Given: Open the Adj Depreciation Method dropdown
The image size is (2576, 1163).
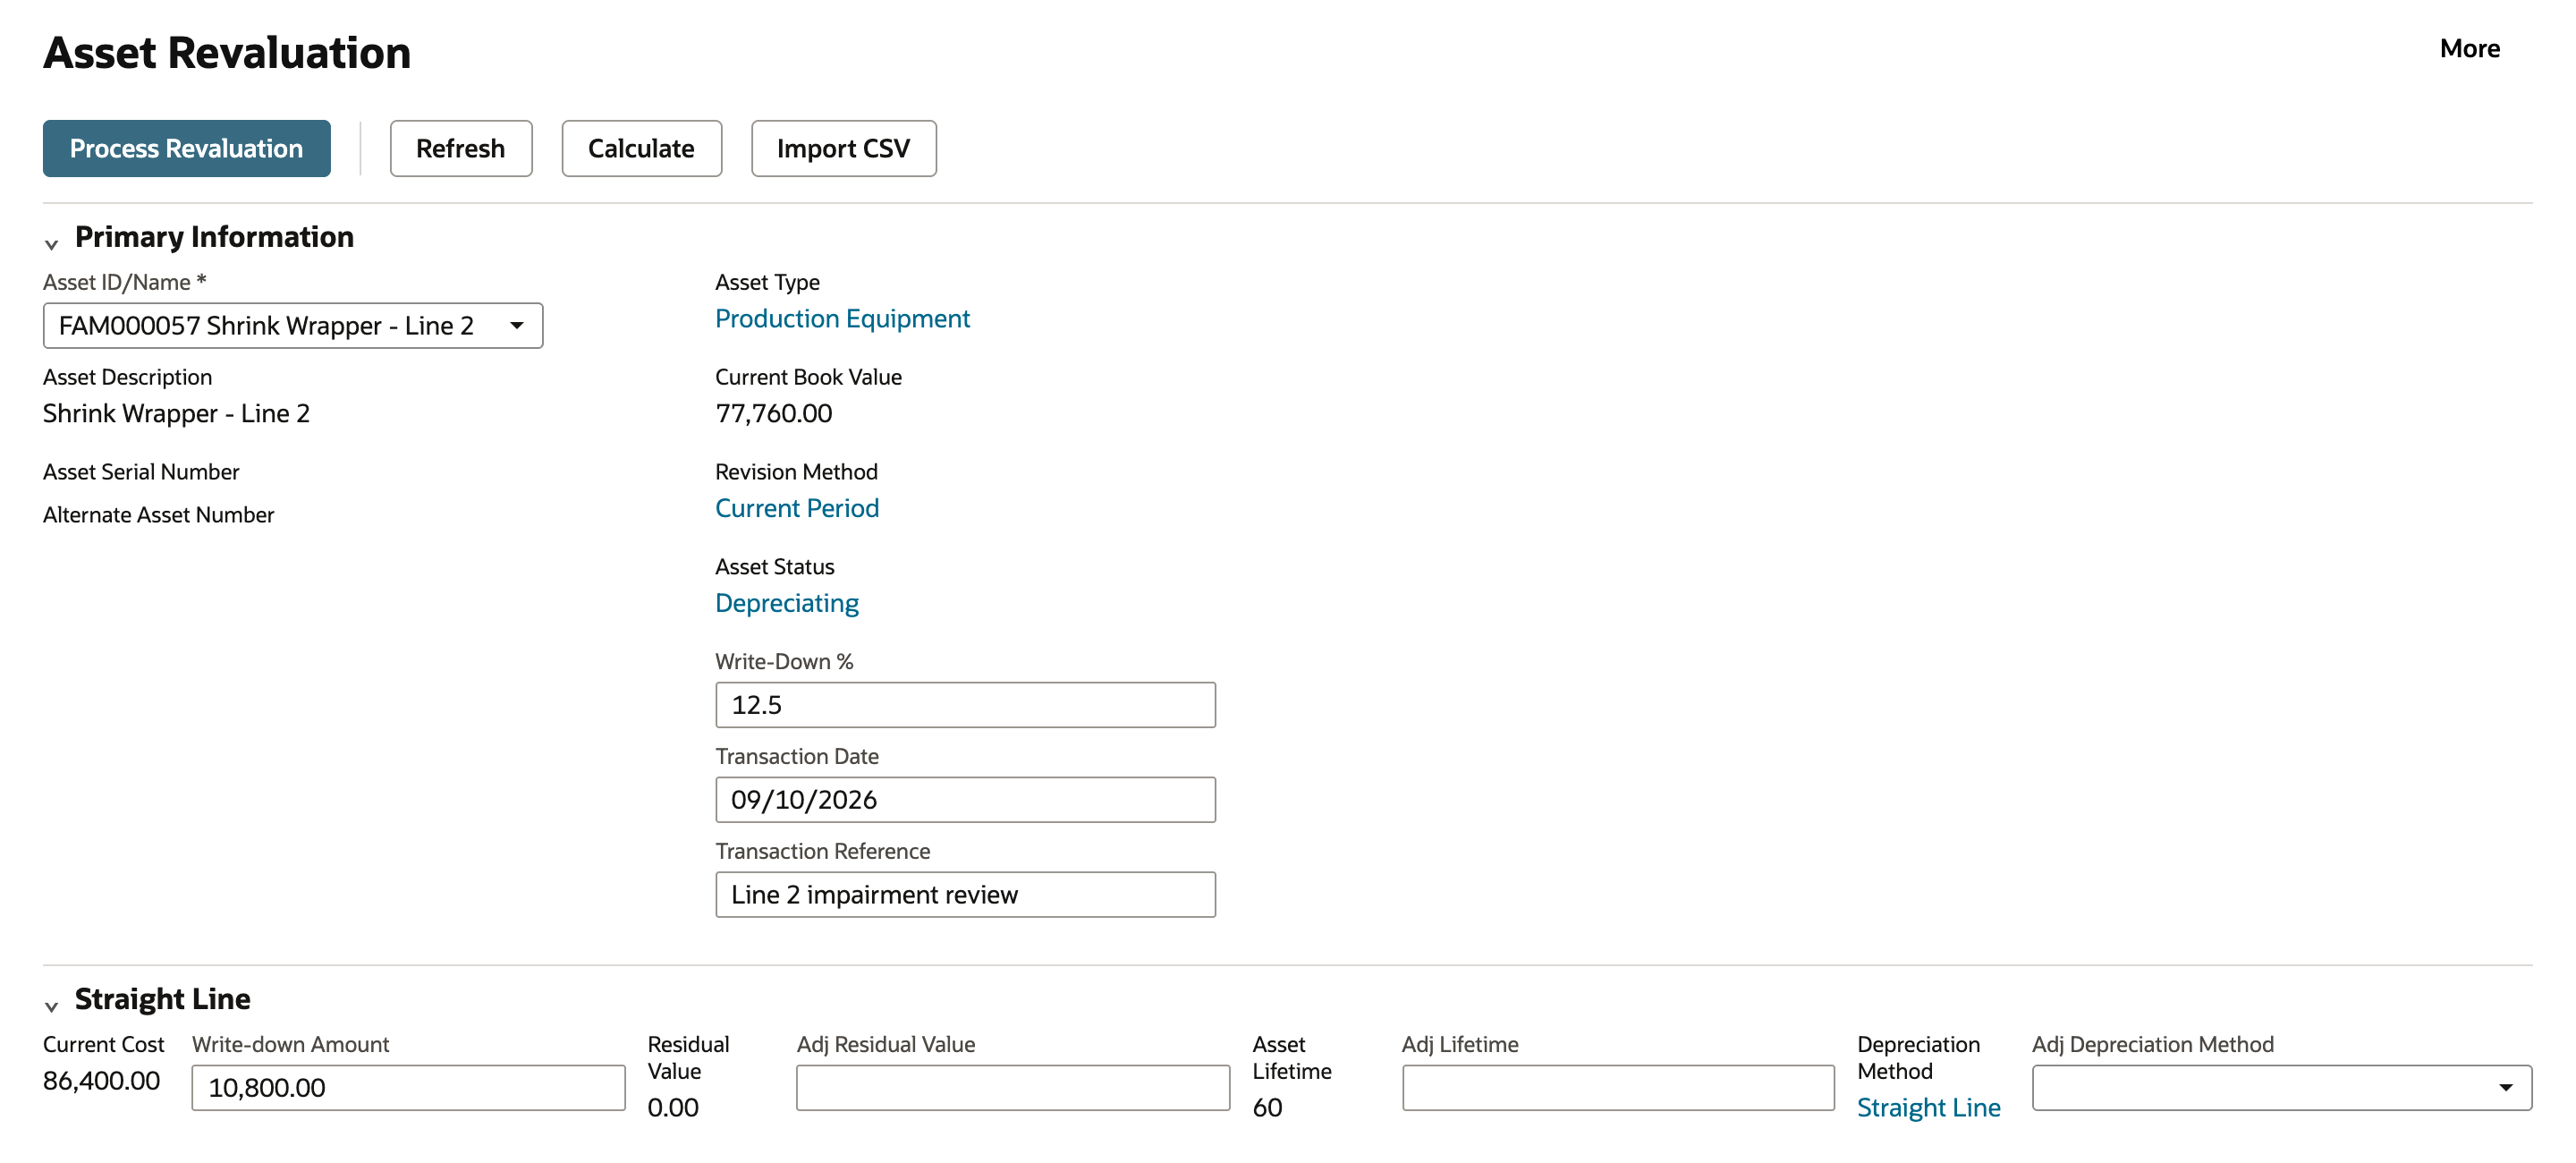Looking at the screenshot, I should (2281, 1087).
